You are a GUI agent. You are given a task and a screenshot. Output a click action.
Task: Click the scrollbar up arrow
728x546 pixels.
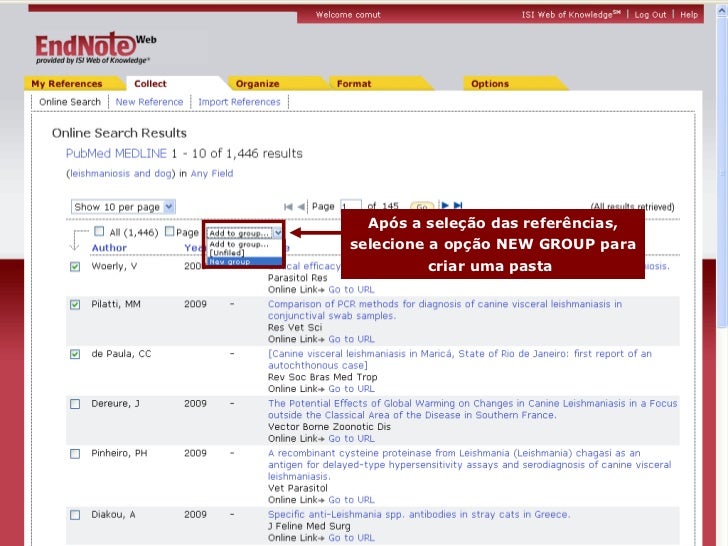722,11
